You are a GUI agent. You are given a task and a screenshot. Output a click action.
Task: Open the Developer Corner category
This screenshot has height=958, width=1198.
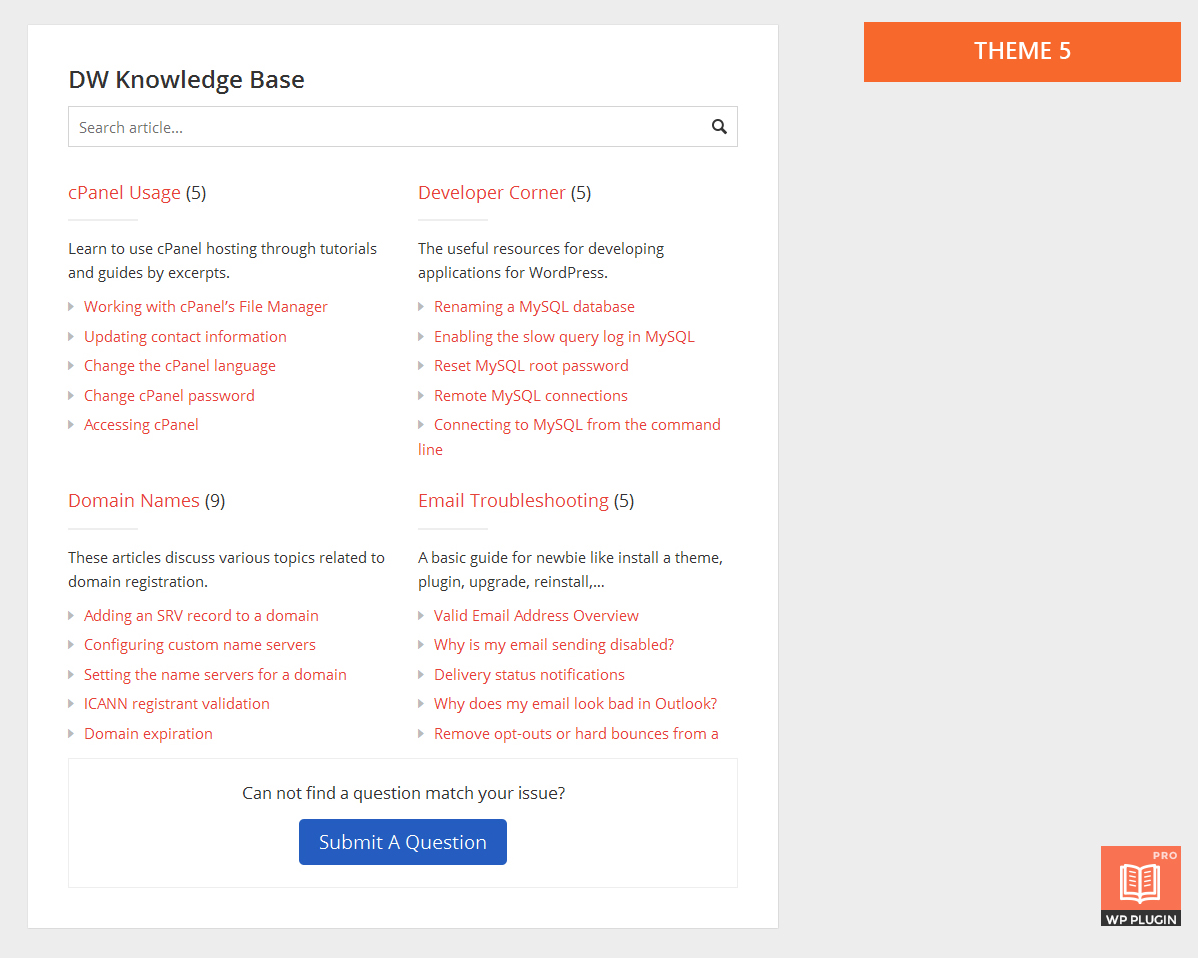point(491,193)
